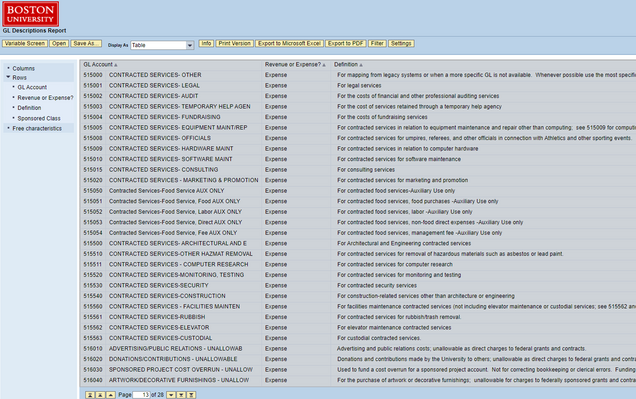This screenshot has height=399, width=636.
Task: Click the page number input field
Action: point(141,395)
